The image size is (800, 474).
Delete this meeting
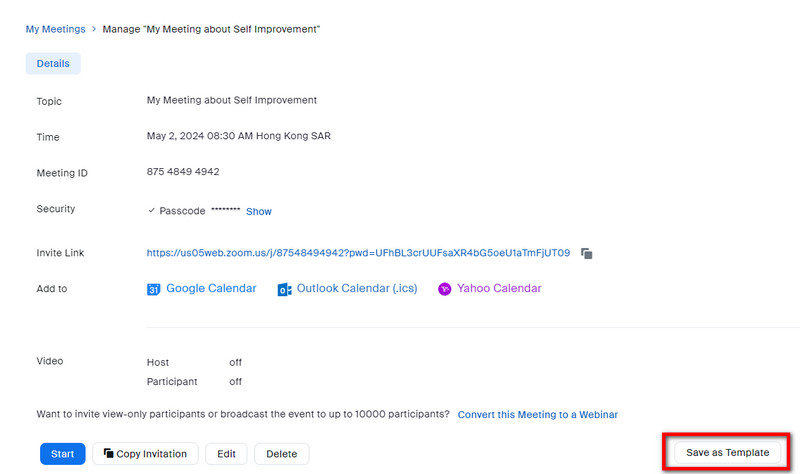click(282, 454)
